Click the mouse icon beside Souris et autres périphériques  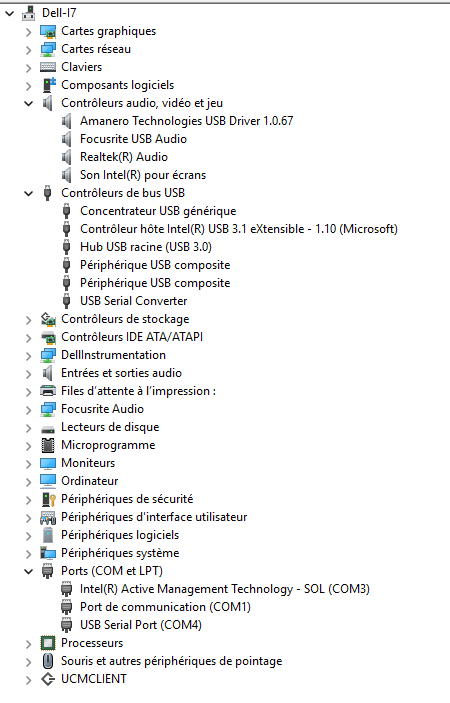coord(48,661)
